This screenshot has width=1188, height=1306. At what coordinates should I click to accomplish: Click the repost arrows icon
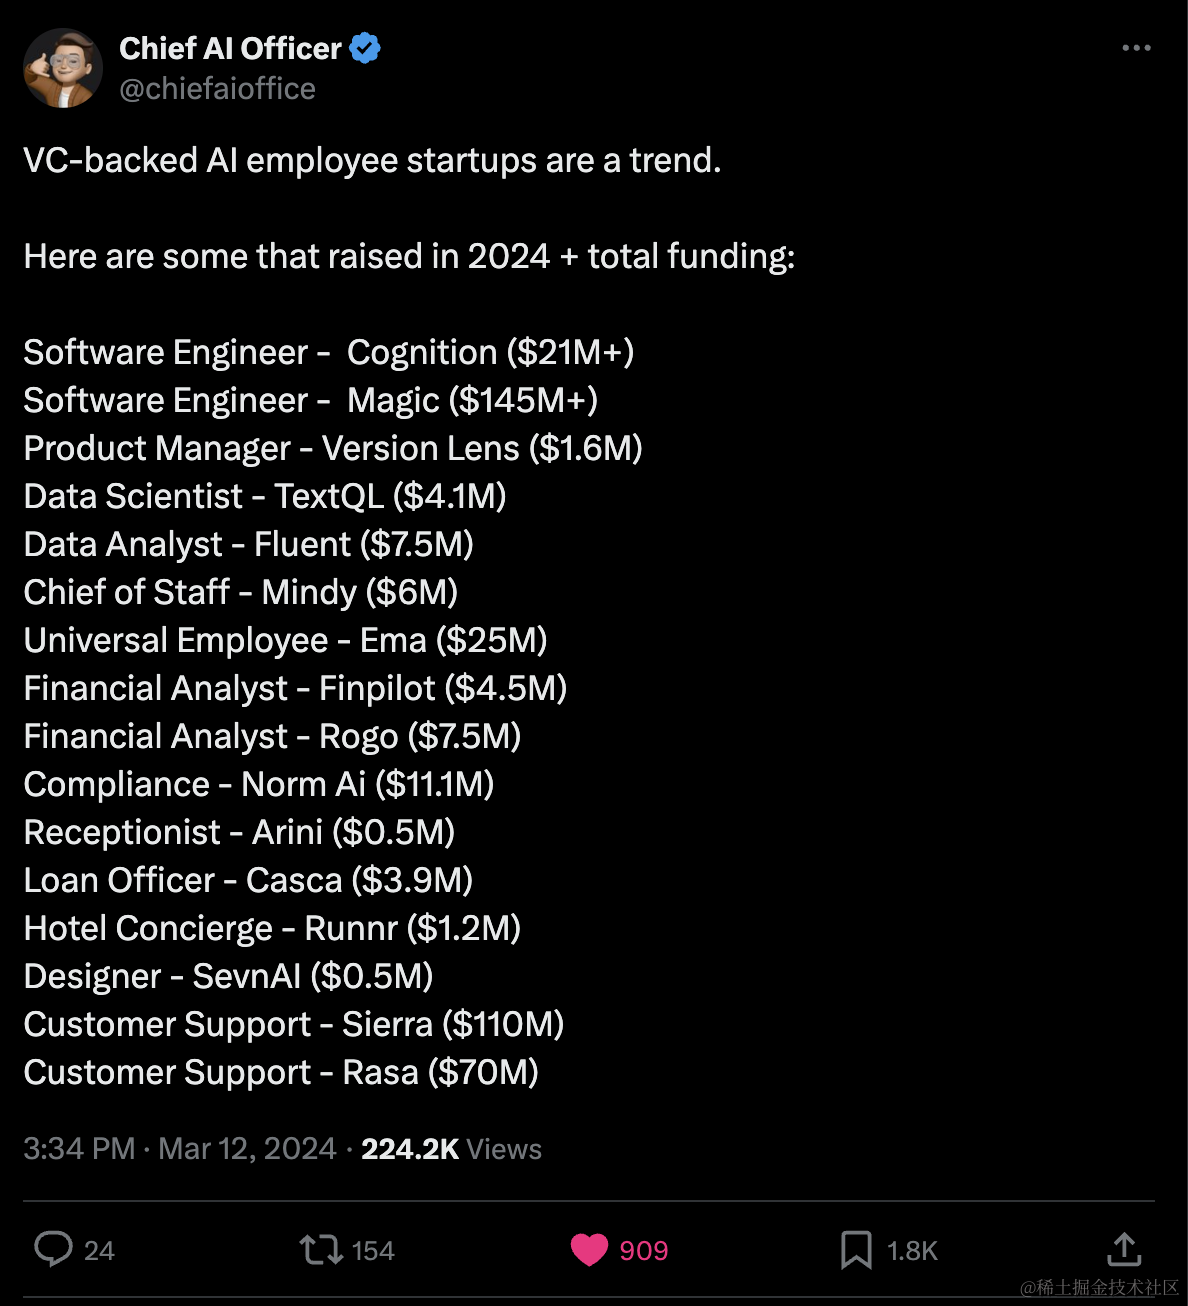coord(321,1249)
